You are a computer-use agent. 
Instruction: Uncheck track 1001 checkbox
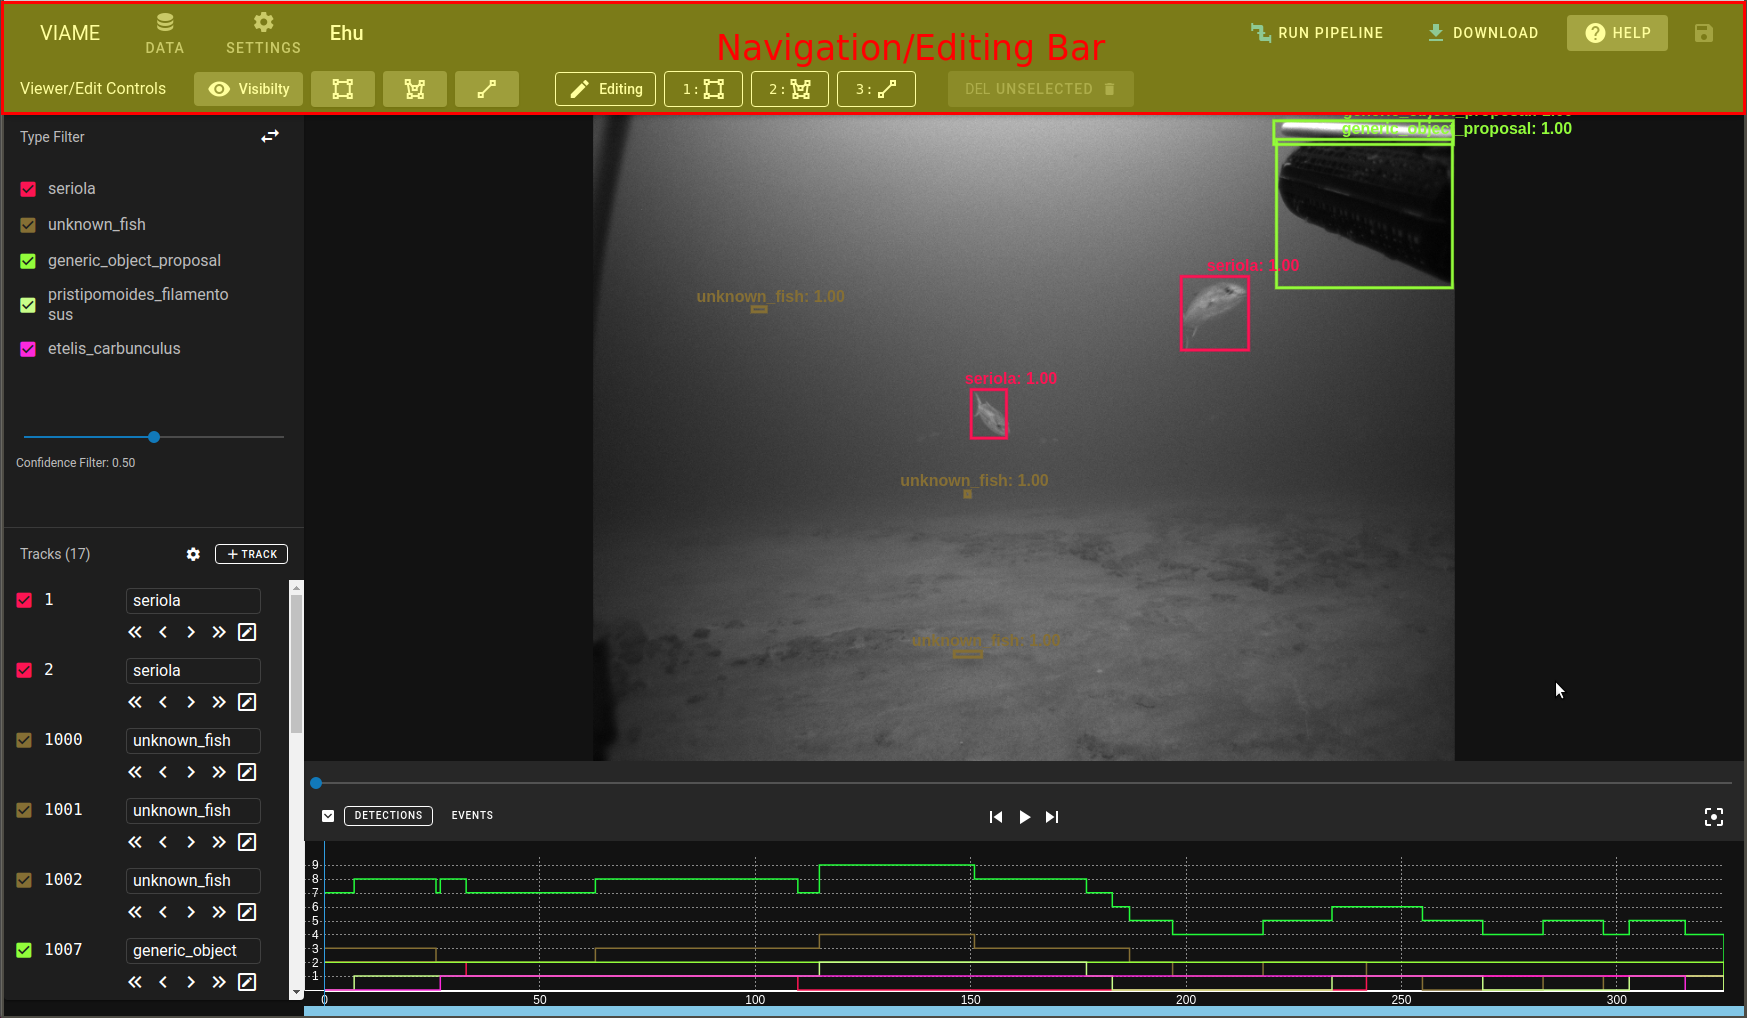click(x=24, y=810)
